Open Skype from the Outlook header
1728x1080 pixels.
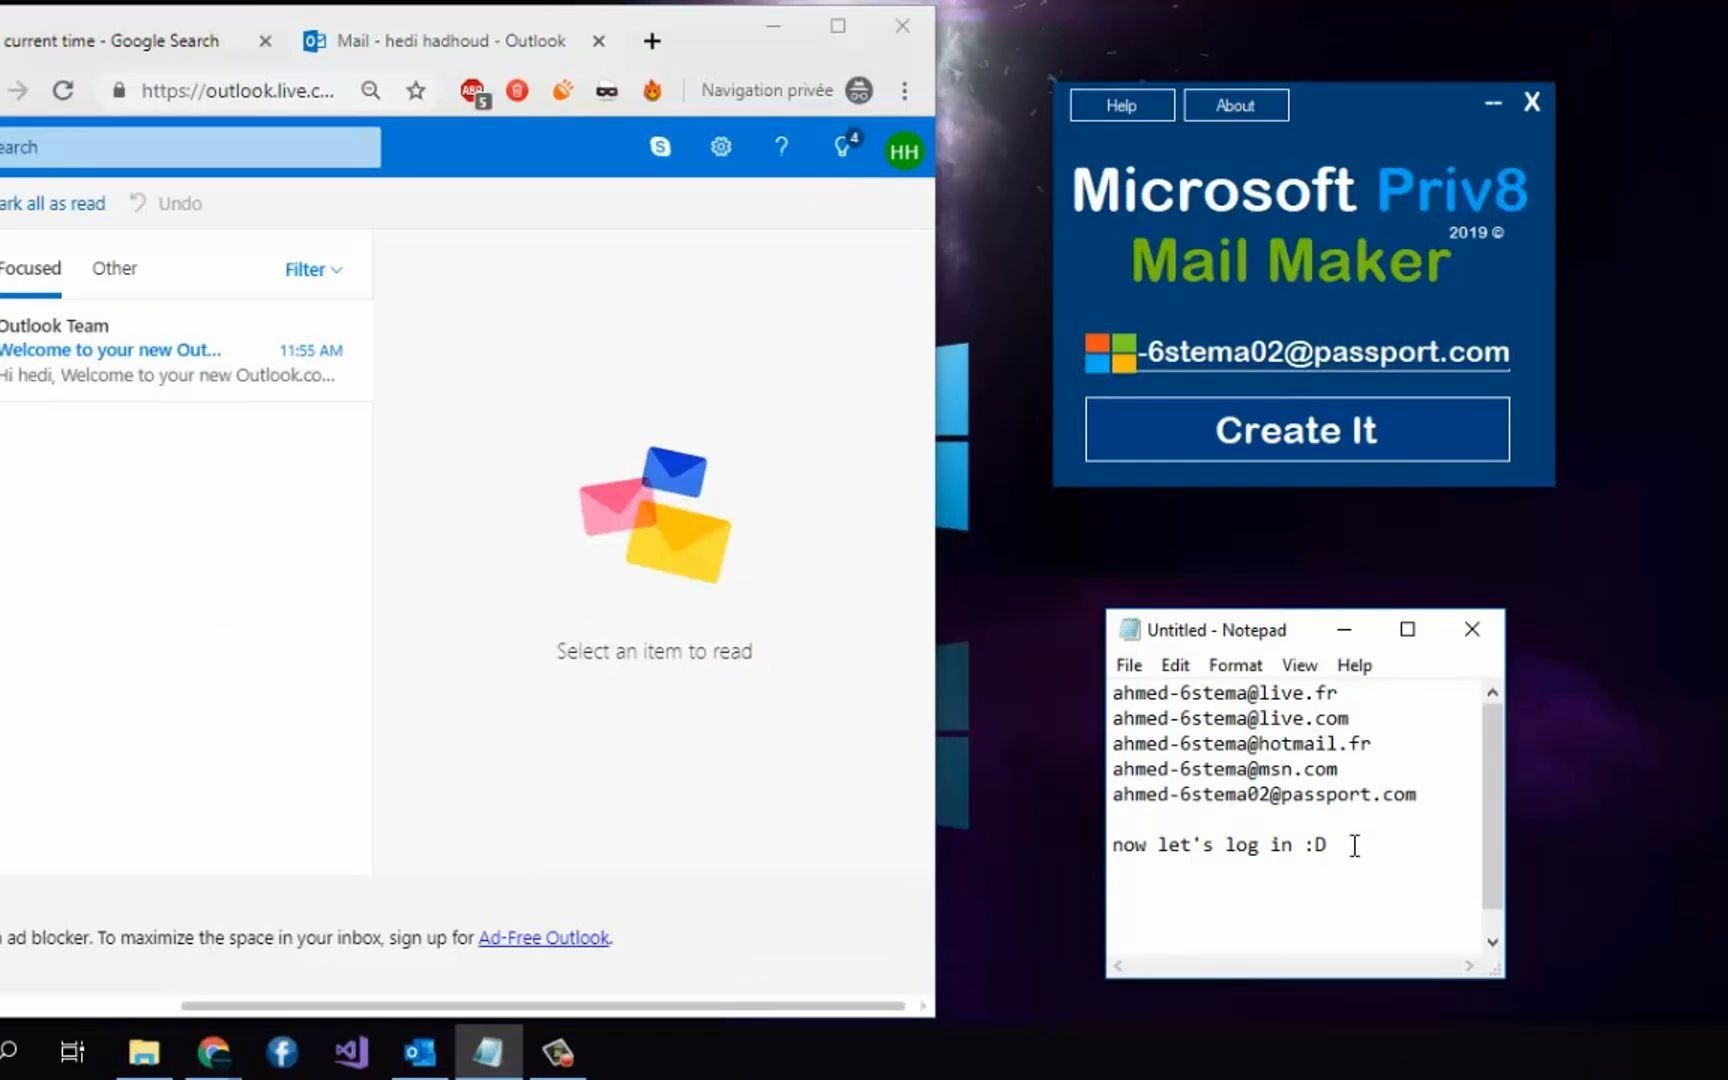pyautogui.click(x=660, y=147)
